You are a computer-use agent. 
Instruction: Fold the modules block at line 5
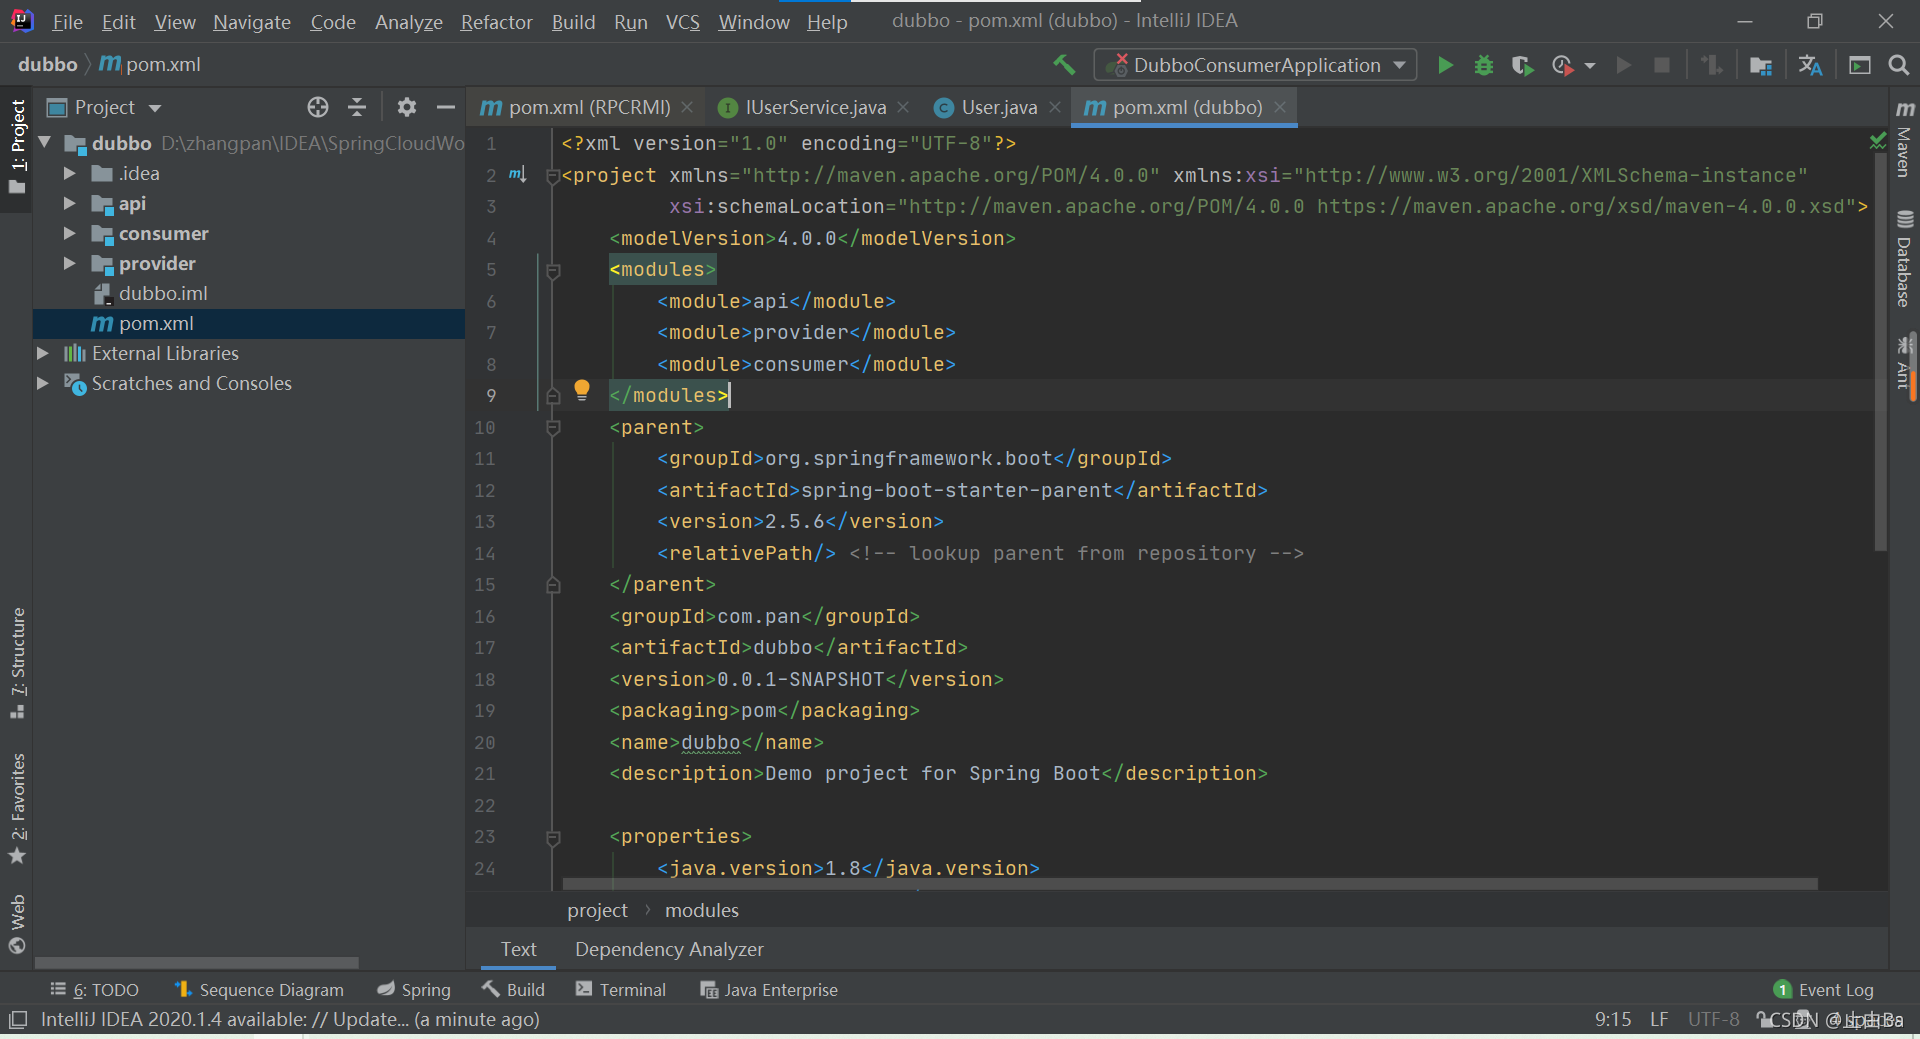click(x=553, y=270)
